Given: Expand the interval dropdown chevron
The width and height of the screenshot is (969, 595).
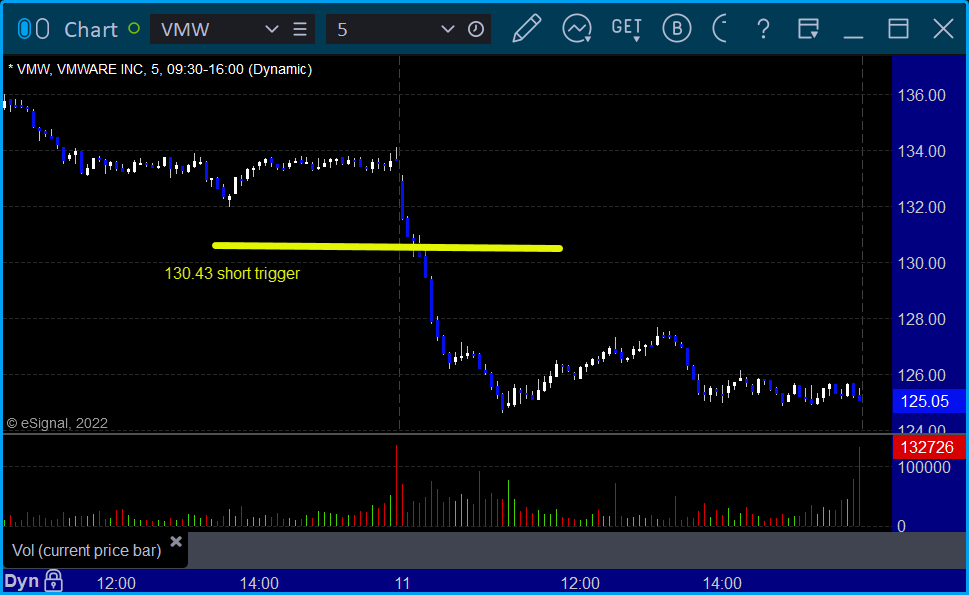Looking at the screenshot, I should (x=447, y=29).
